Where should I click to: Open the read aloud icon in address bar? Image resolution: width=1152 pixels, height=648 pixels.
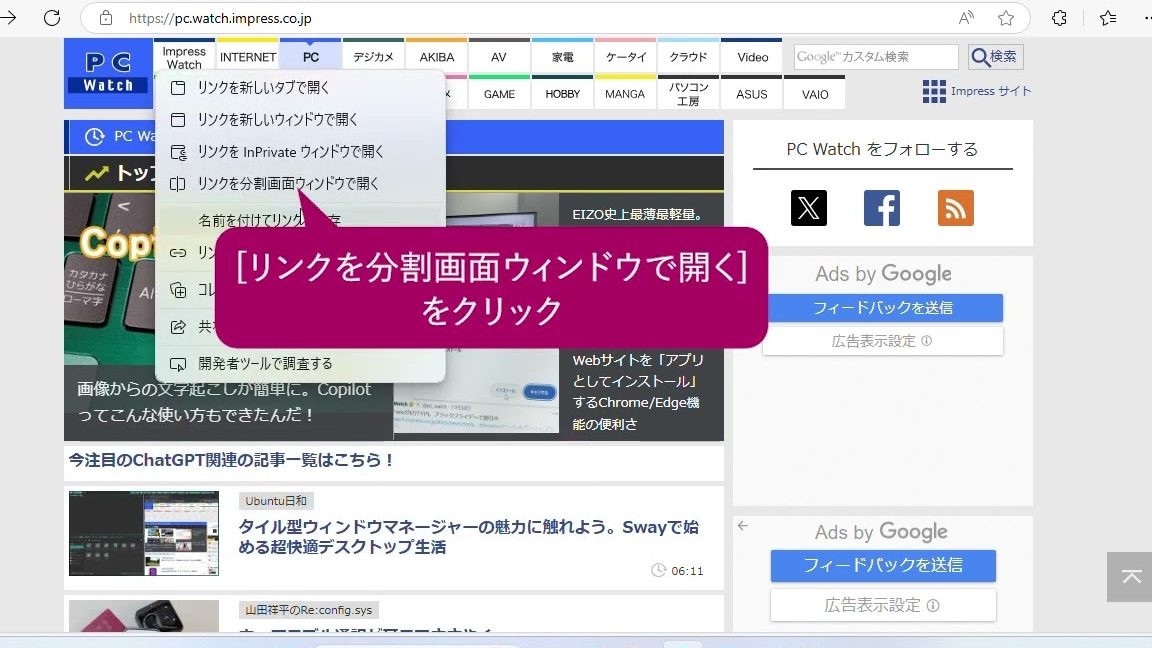pos(966,18)
